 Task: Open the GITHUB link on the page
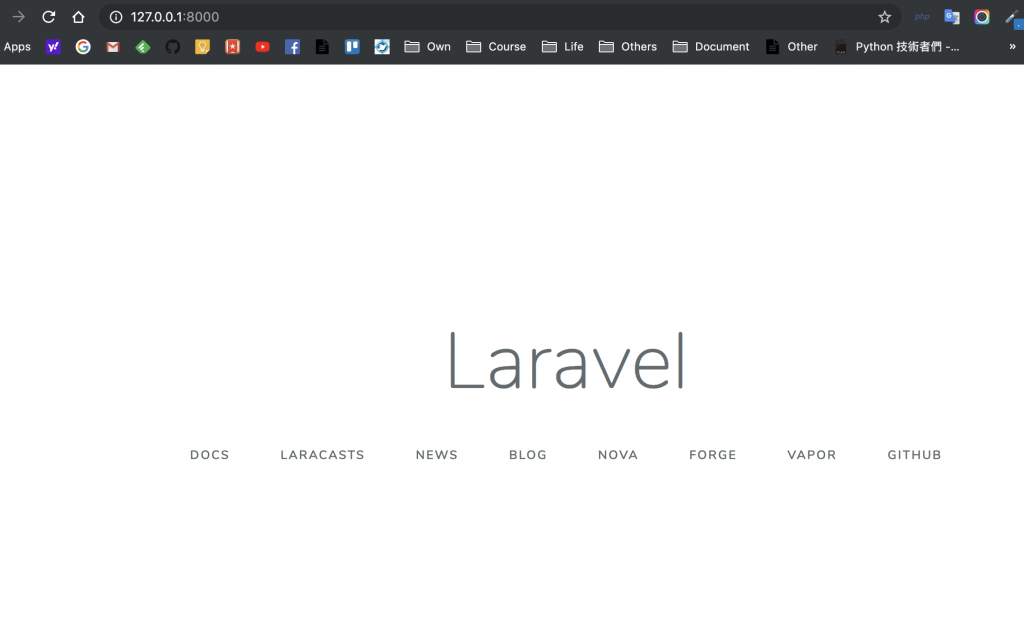(x=914, y=454)
